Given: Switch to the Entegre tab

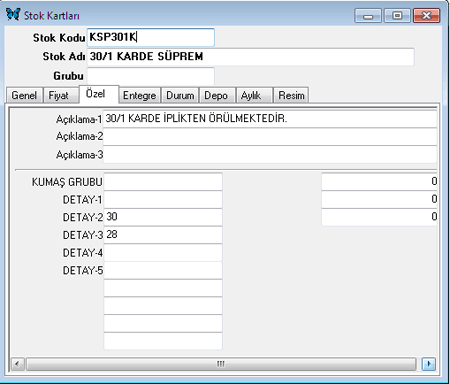Looking at the screenshot, I should tap(140, 95).
